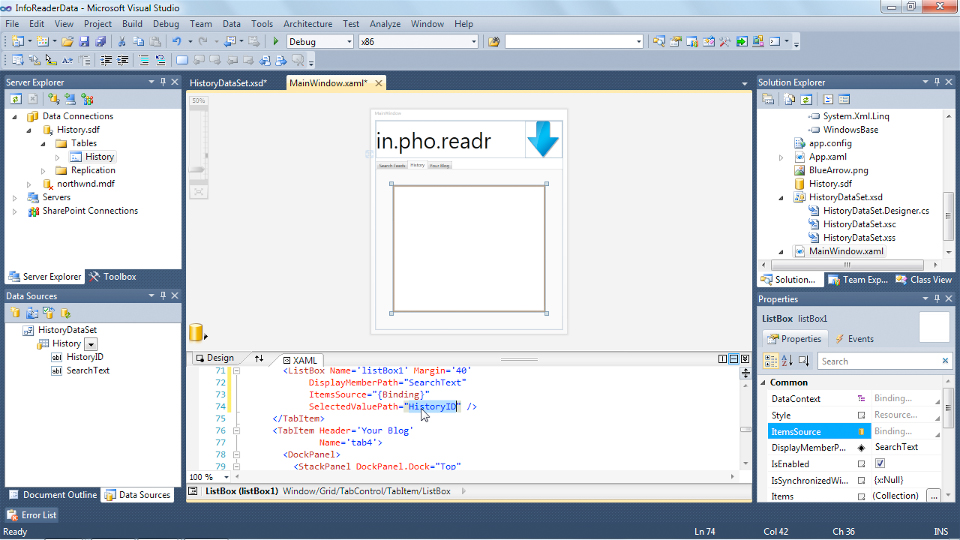Click vertical split view toggle in editor
This screenshot has height=540, width=960.
[x=722, y=359]
